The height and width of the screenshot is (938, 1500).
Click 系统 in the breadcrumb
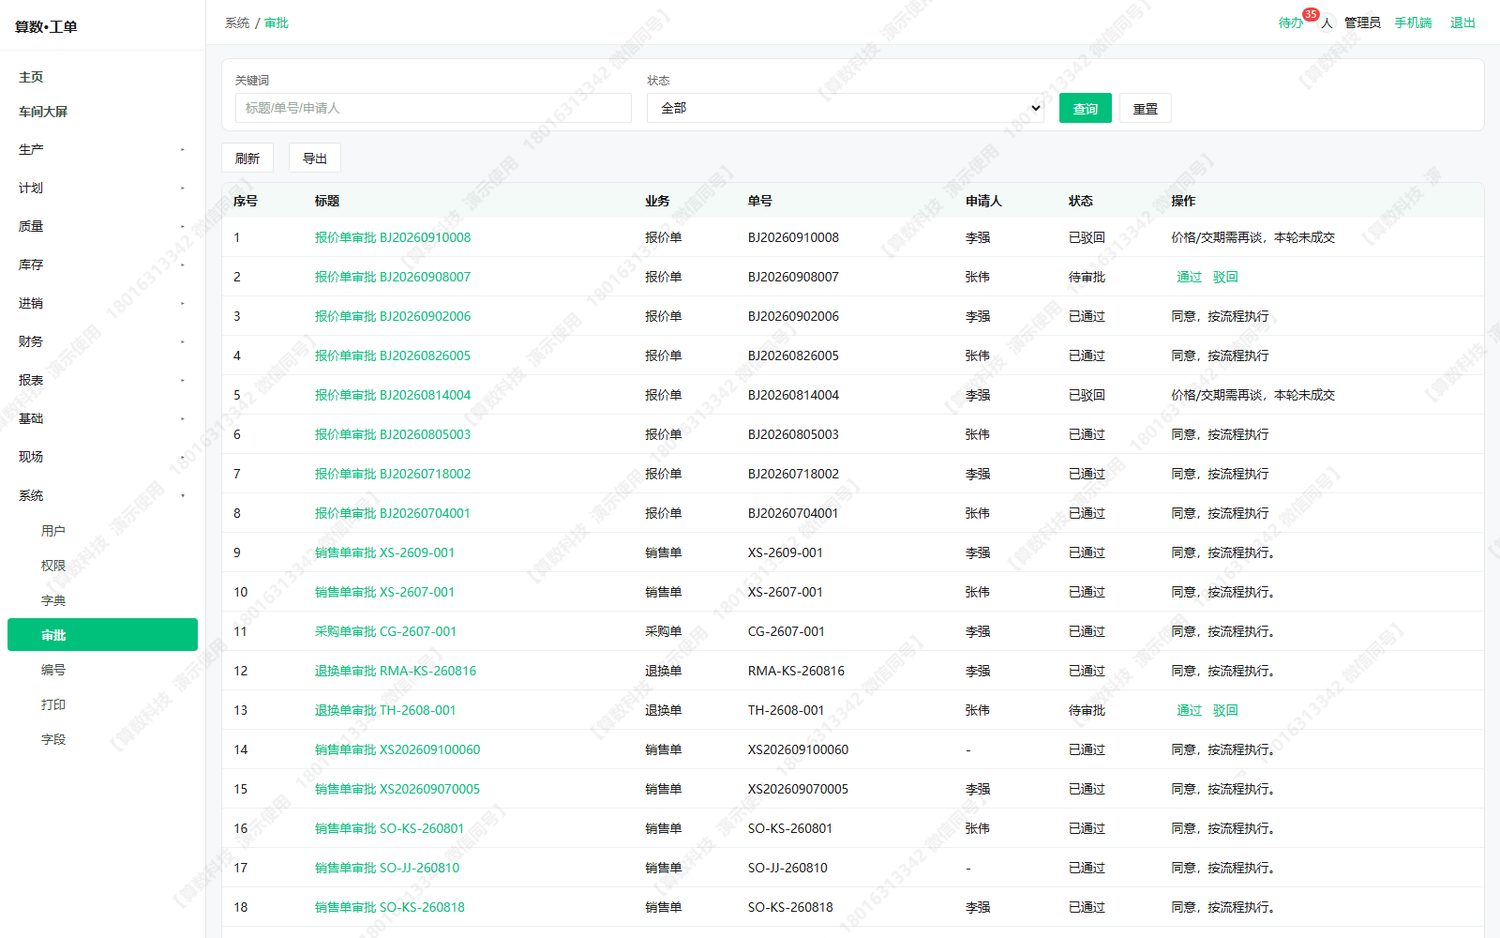point(237,23)
